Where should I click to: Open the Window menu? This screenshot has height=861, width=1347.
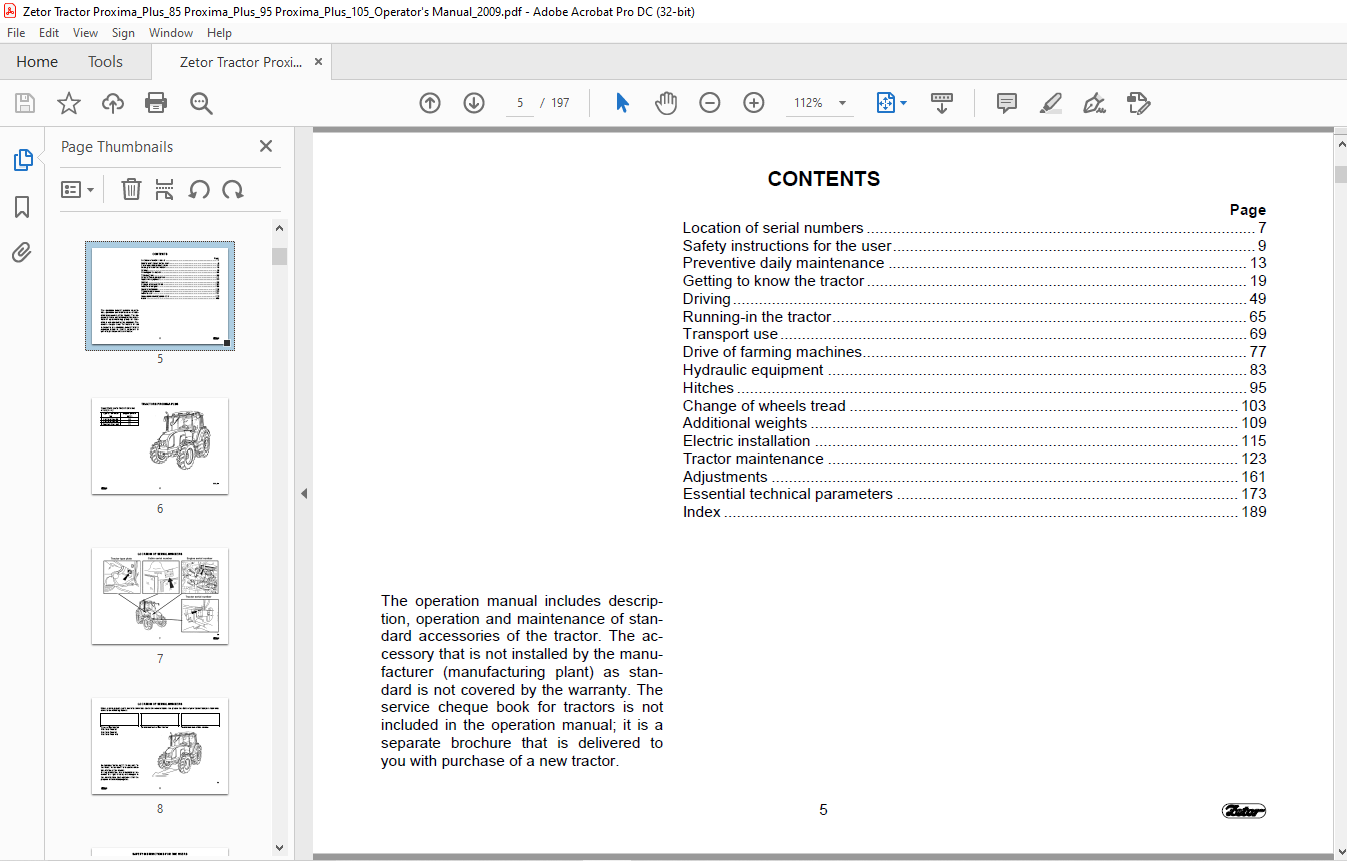point(171,33)
